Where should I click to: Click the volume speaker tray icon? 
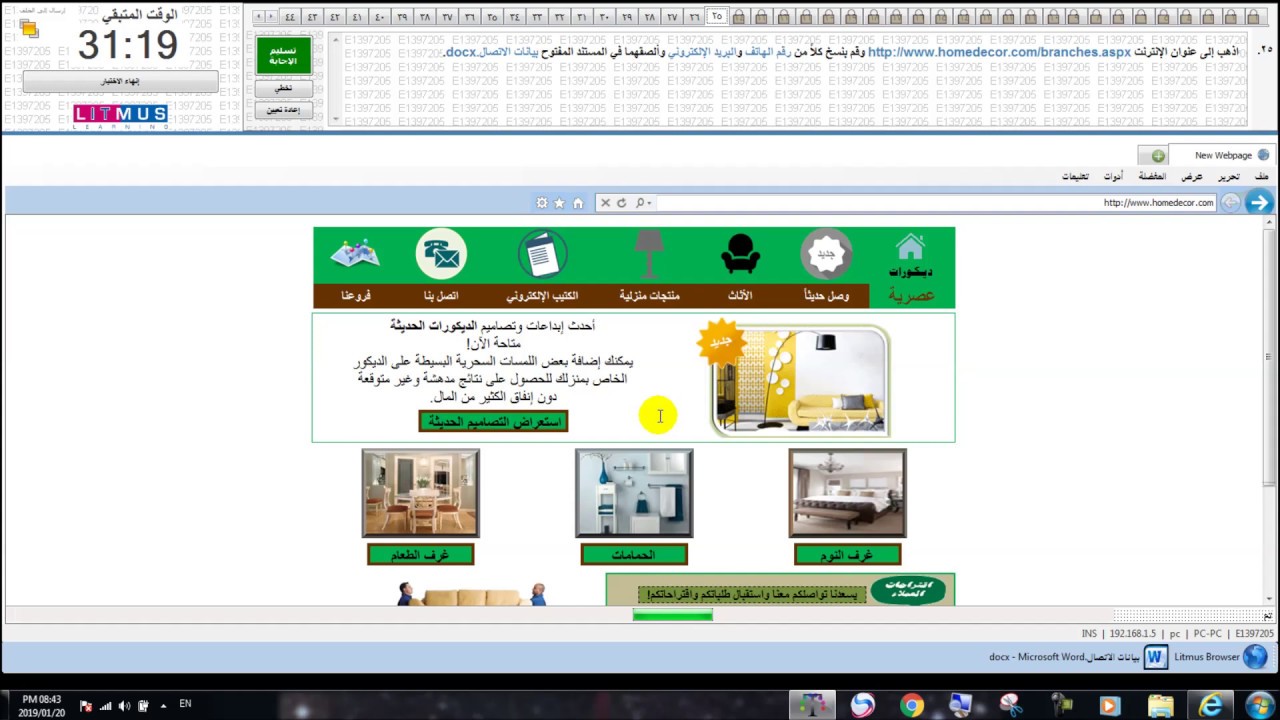[124, 706]
